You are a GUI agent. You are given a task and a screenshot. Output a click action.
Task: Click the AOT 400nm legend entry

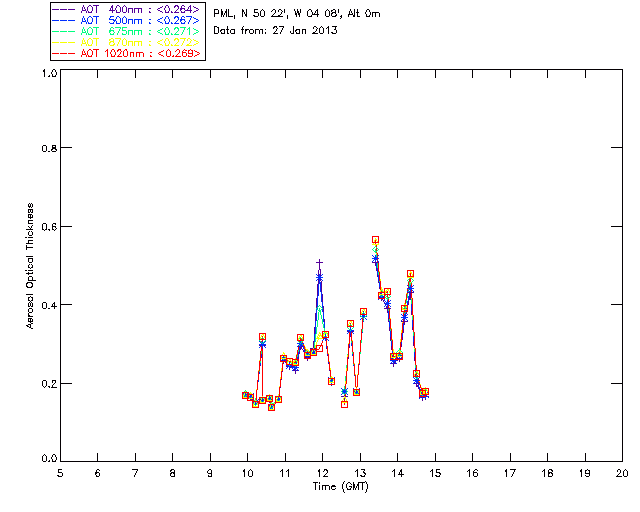coord(127,9)
